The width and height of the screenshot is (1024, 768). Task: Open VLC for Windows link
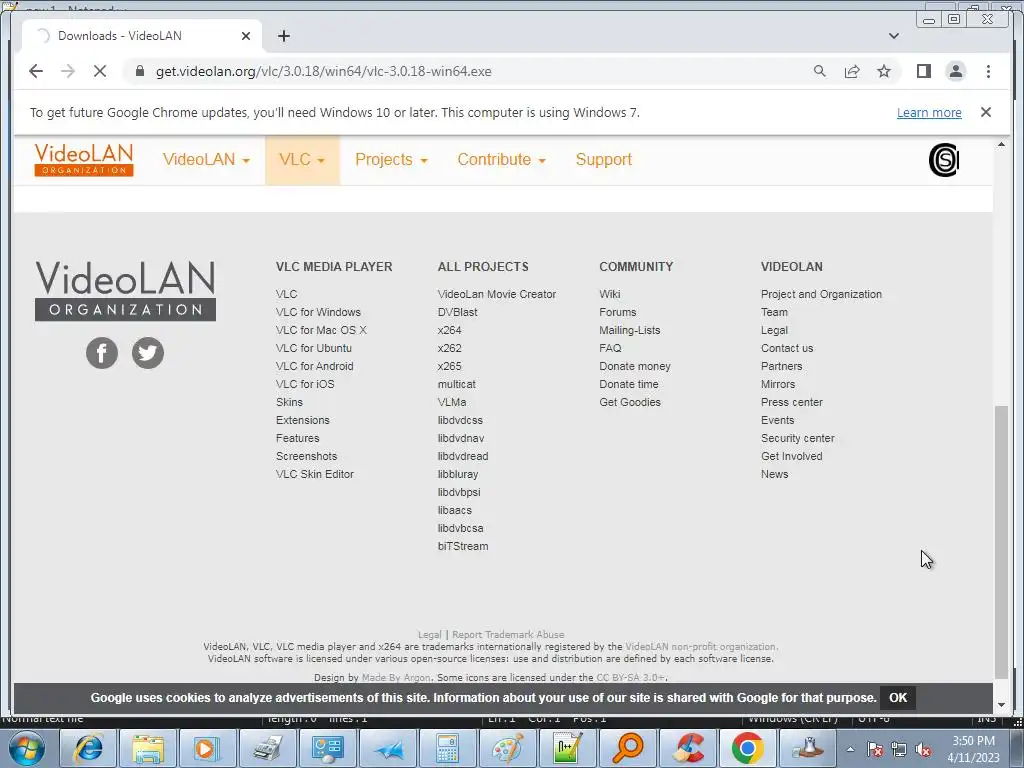[x=318, y=312]
